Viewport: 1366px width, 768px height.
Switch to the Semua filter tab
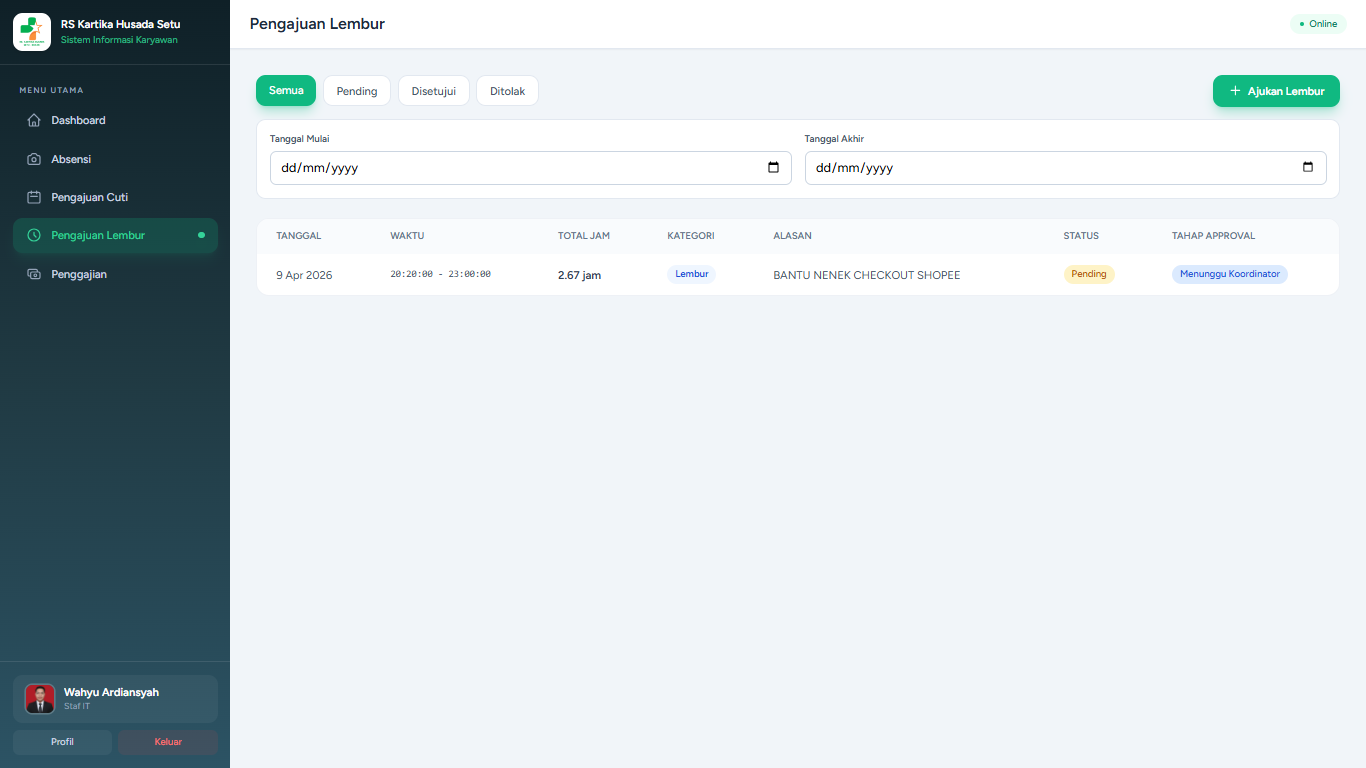(286, 90)
